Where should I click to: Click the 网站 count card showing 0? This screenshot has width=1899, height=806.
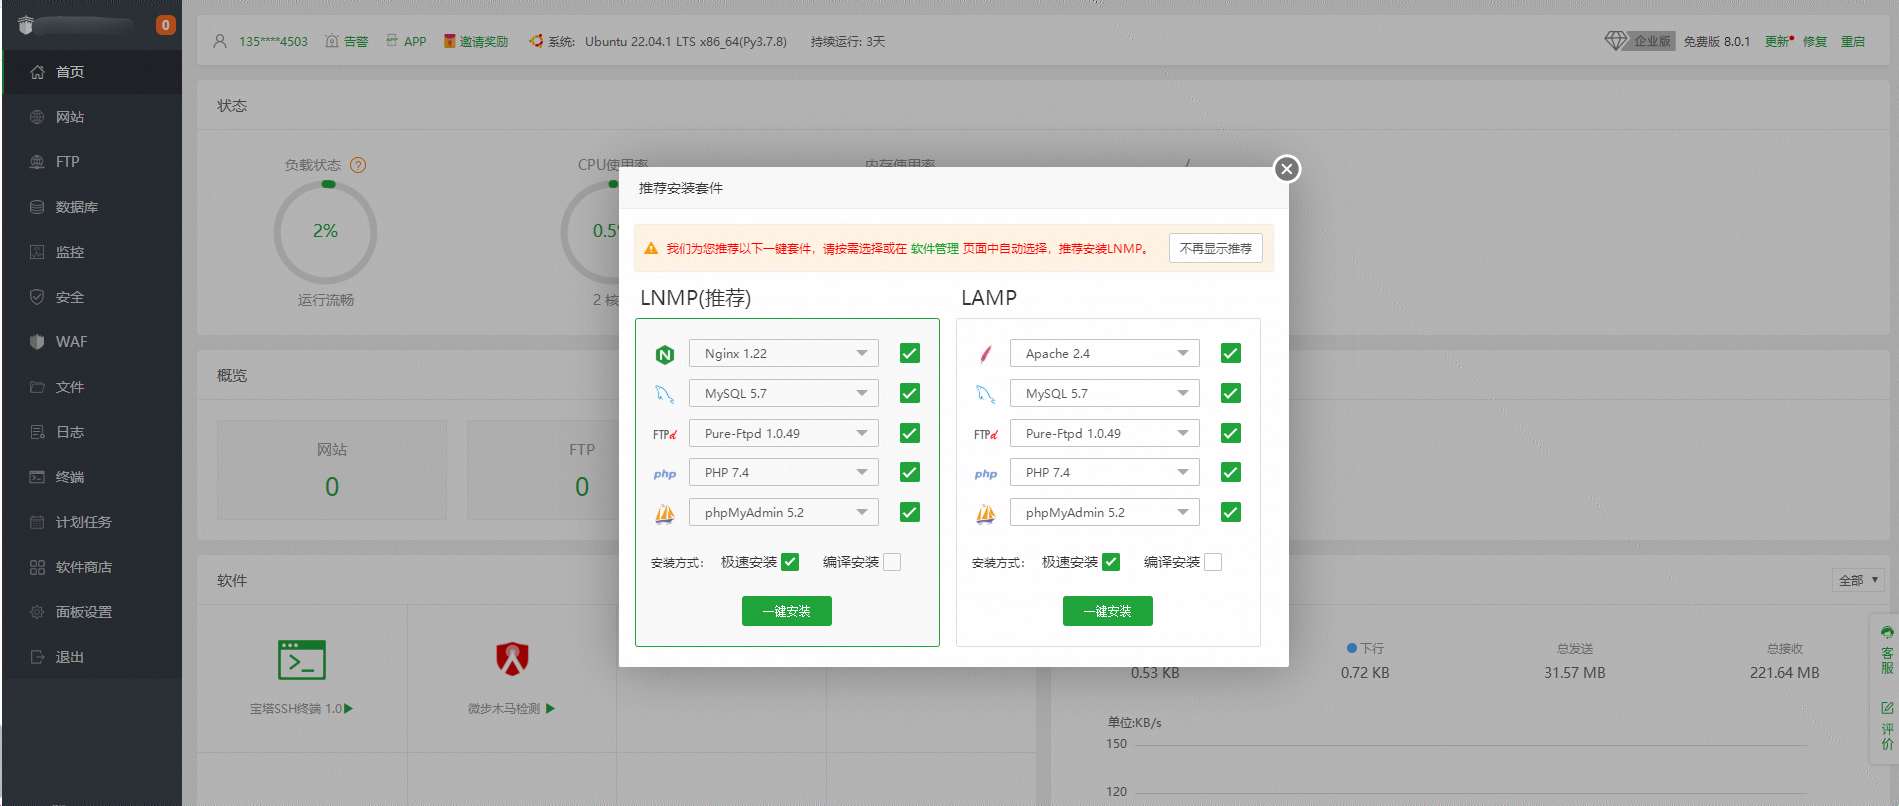(x=332, y=470)
